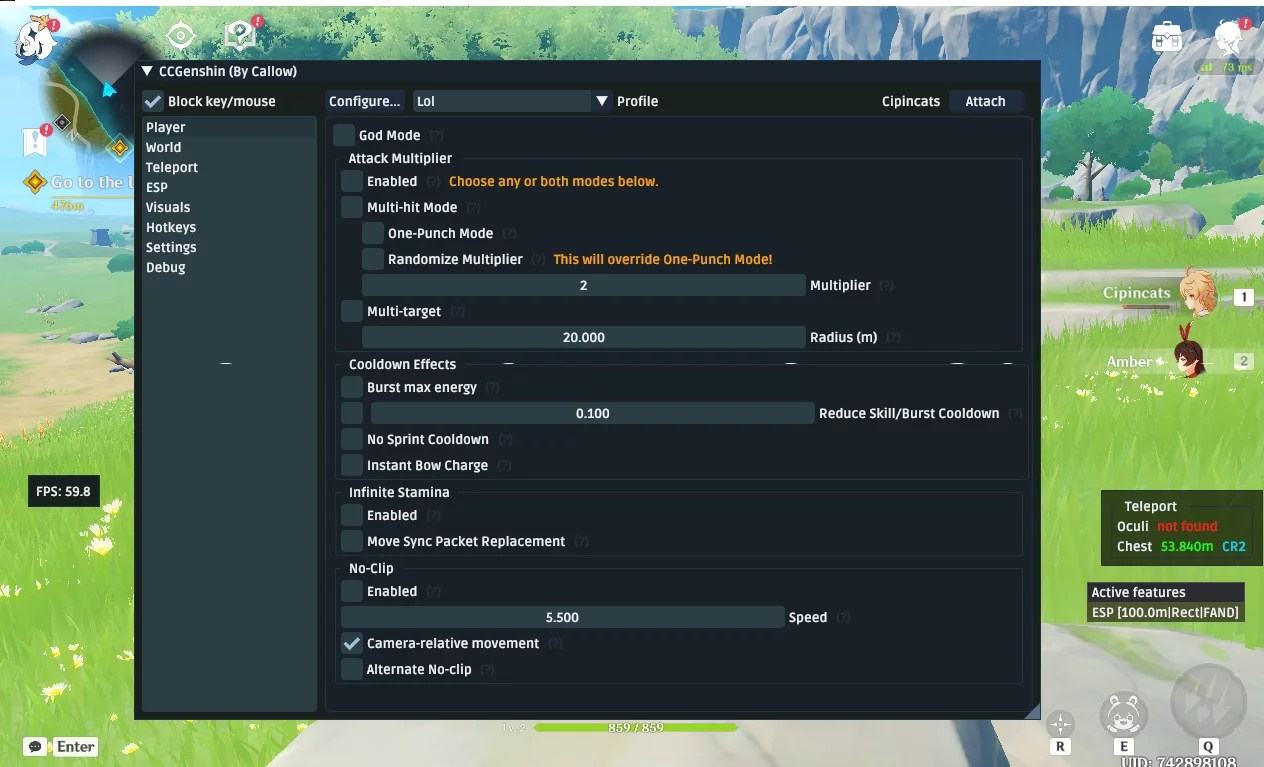The image size is (1264, 767).
Task: Click God Mode help (?) marker
Action: pyautogui.click(x=436, y=136)
